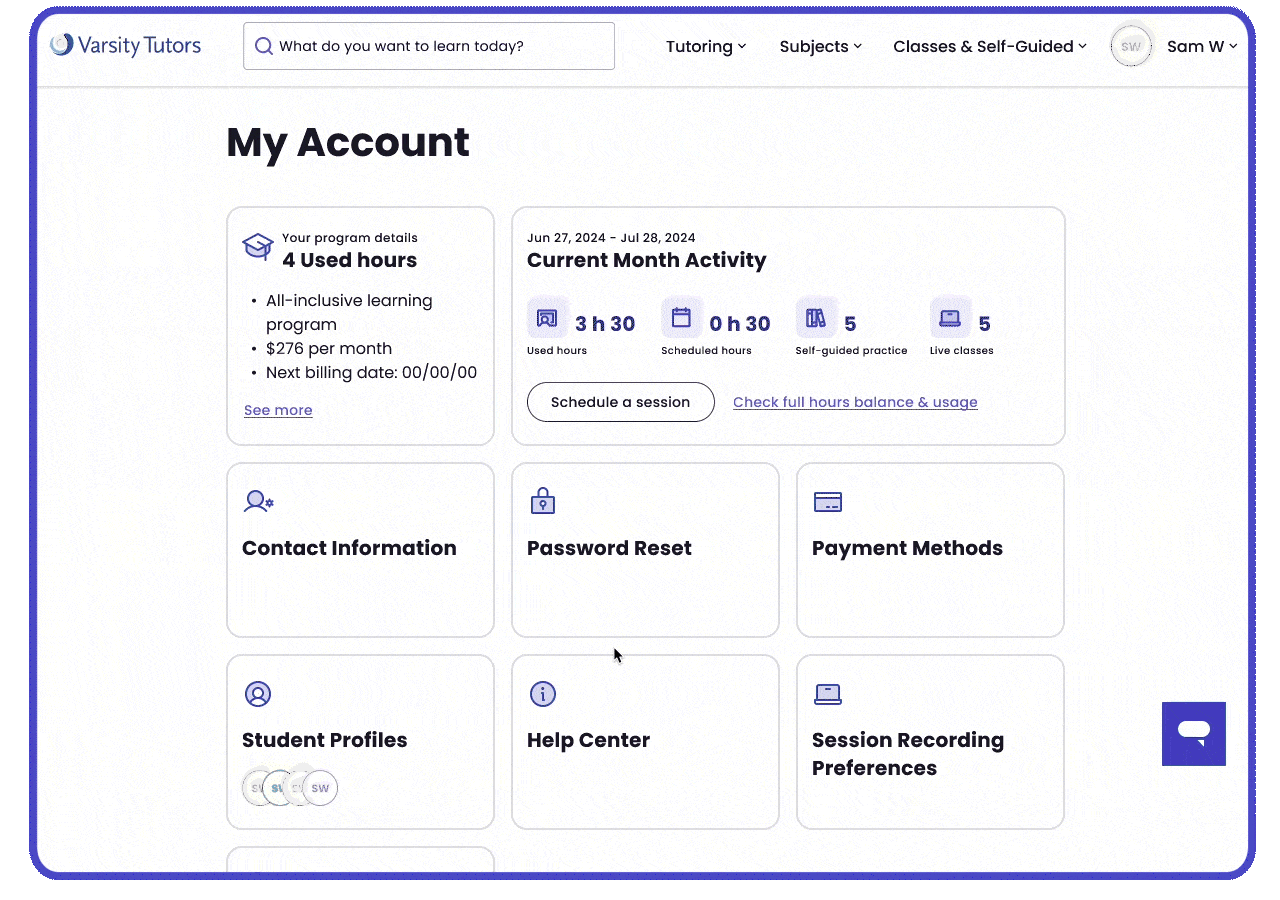The height and width of the screenshot is (900, 1280).
Task: Select the Used hours monitor icon
Action: (x=547, y=317)
